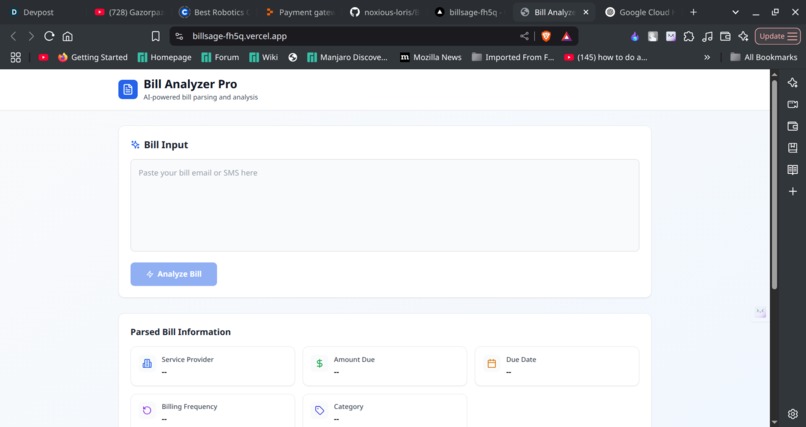Click the scrollbar down arrow

(774, 422)
